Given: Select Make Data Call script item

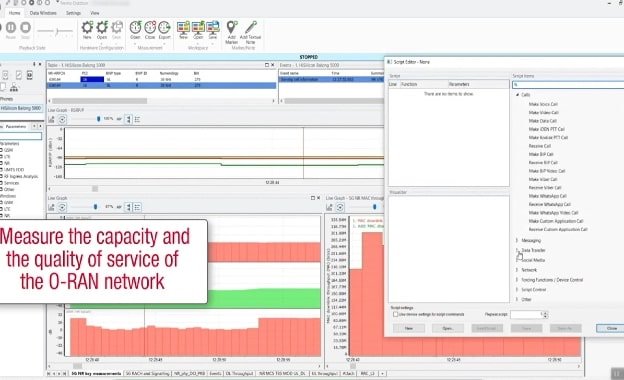Looking at the screenshot, I should [542, 121].
